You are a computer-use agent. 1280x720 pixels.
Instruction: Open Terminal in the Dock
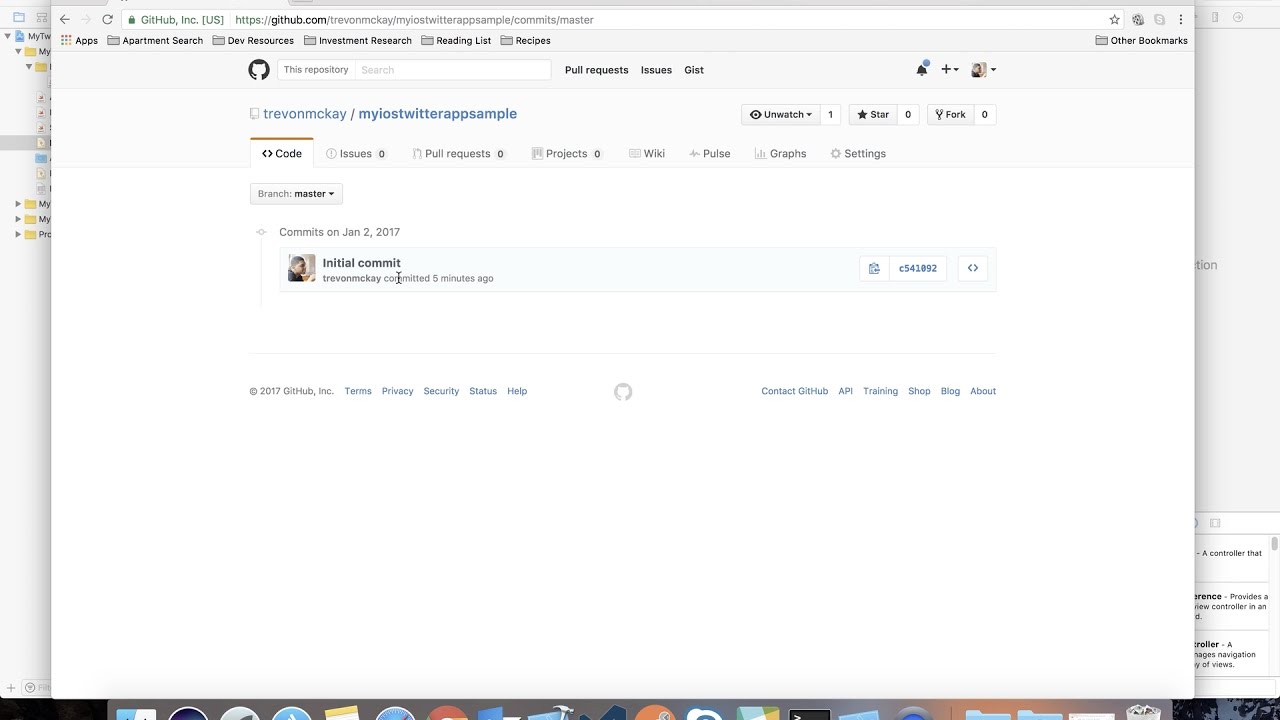coord(809,714)
